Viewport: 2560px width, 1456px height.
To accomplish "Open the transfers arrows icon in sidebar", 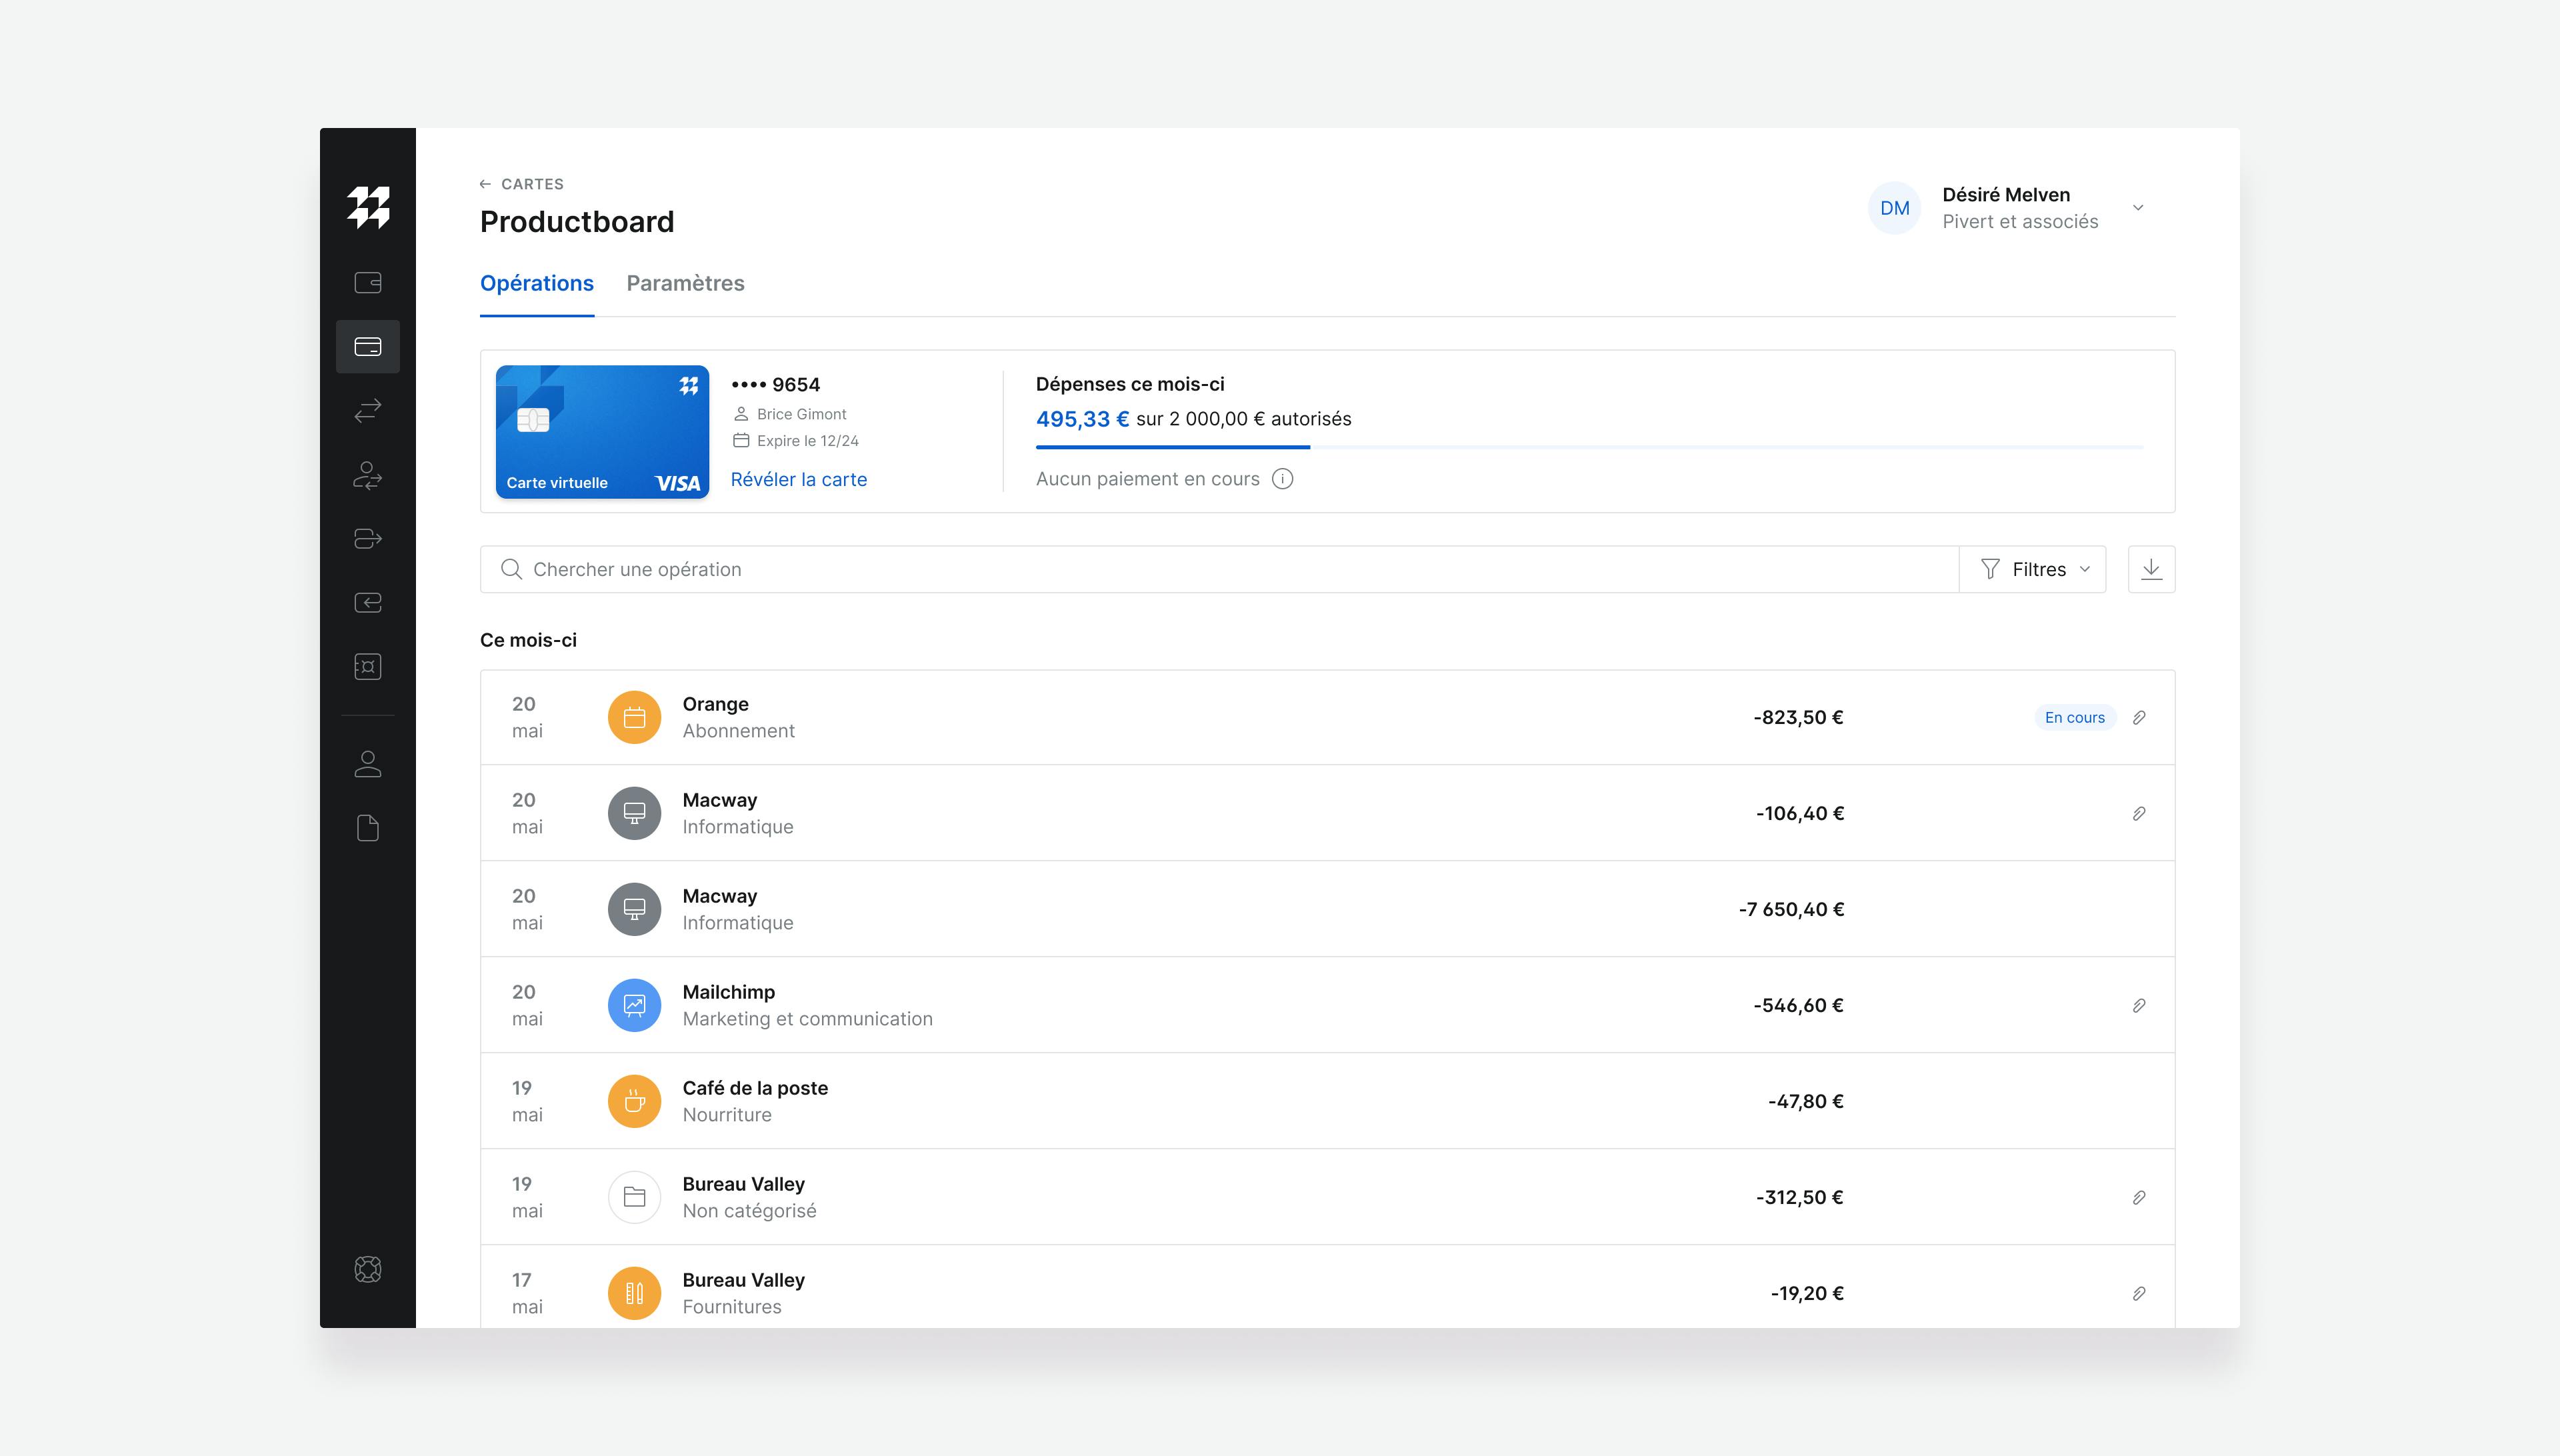I will pyautogui.click(x=368, y=410).
